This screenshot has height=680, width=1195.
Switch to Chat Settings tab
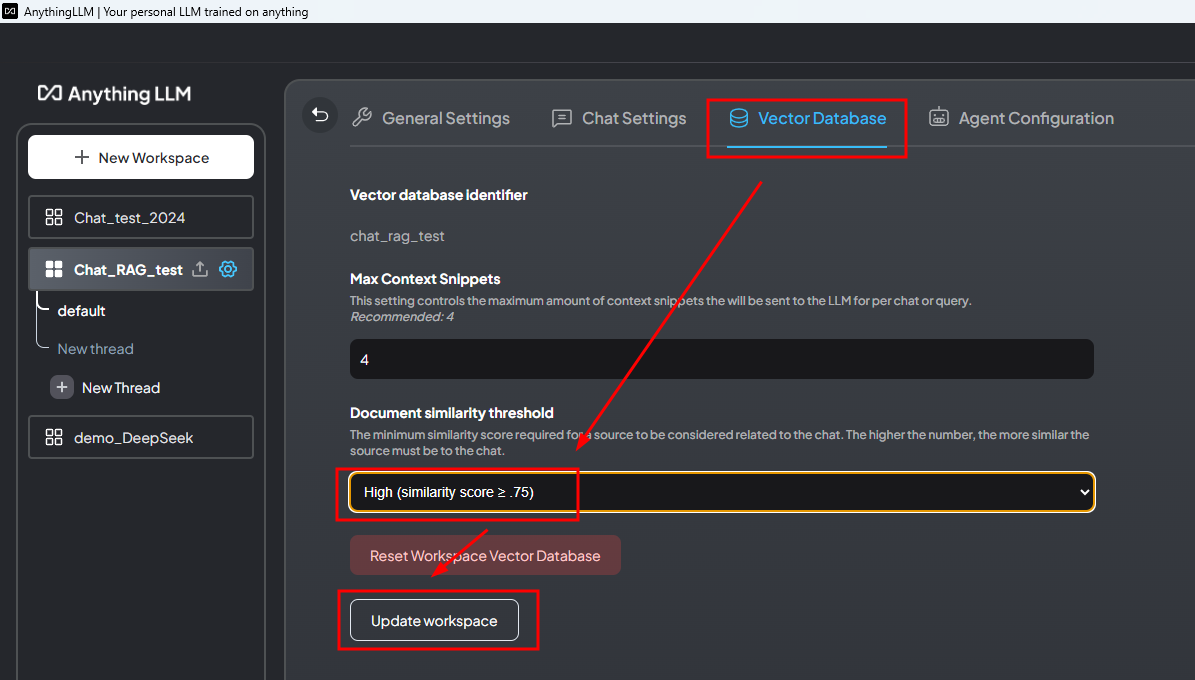pyautogui.click(x=619, y=118)
